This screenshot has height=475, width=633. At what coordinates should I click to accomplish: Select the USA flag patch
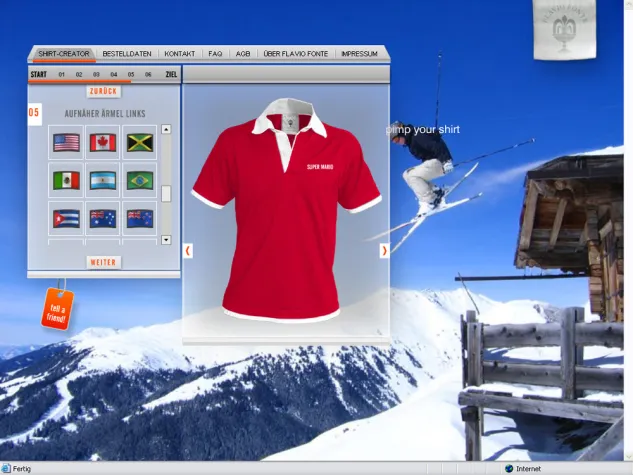67,142
